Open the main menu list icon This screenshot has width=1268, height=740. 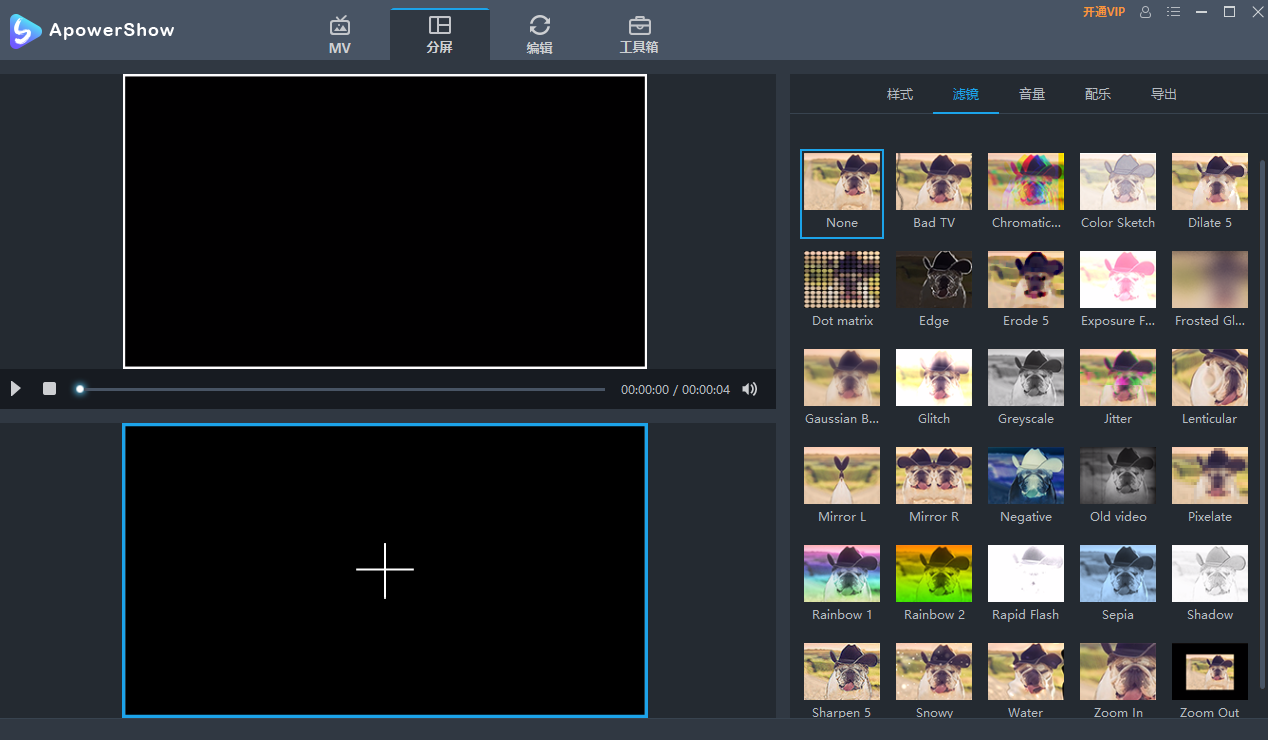(x=1173, y=12)
